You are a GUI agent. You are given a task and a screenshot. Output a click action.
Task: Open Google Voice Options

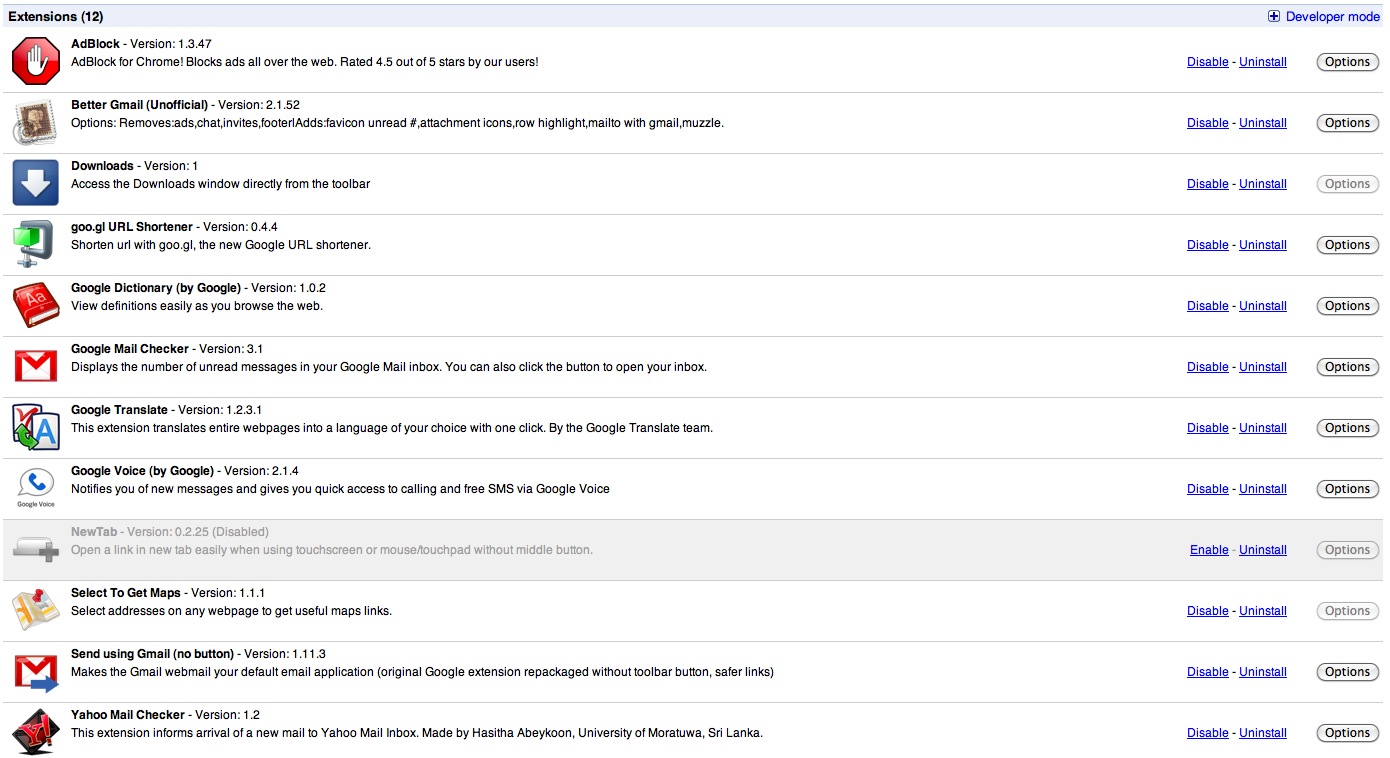1347,489
